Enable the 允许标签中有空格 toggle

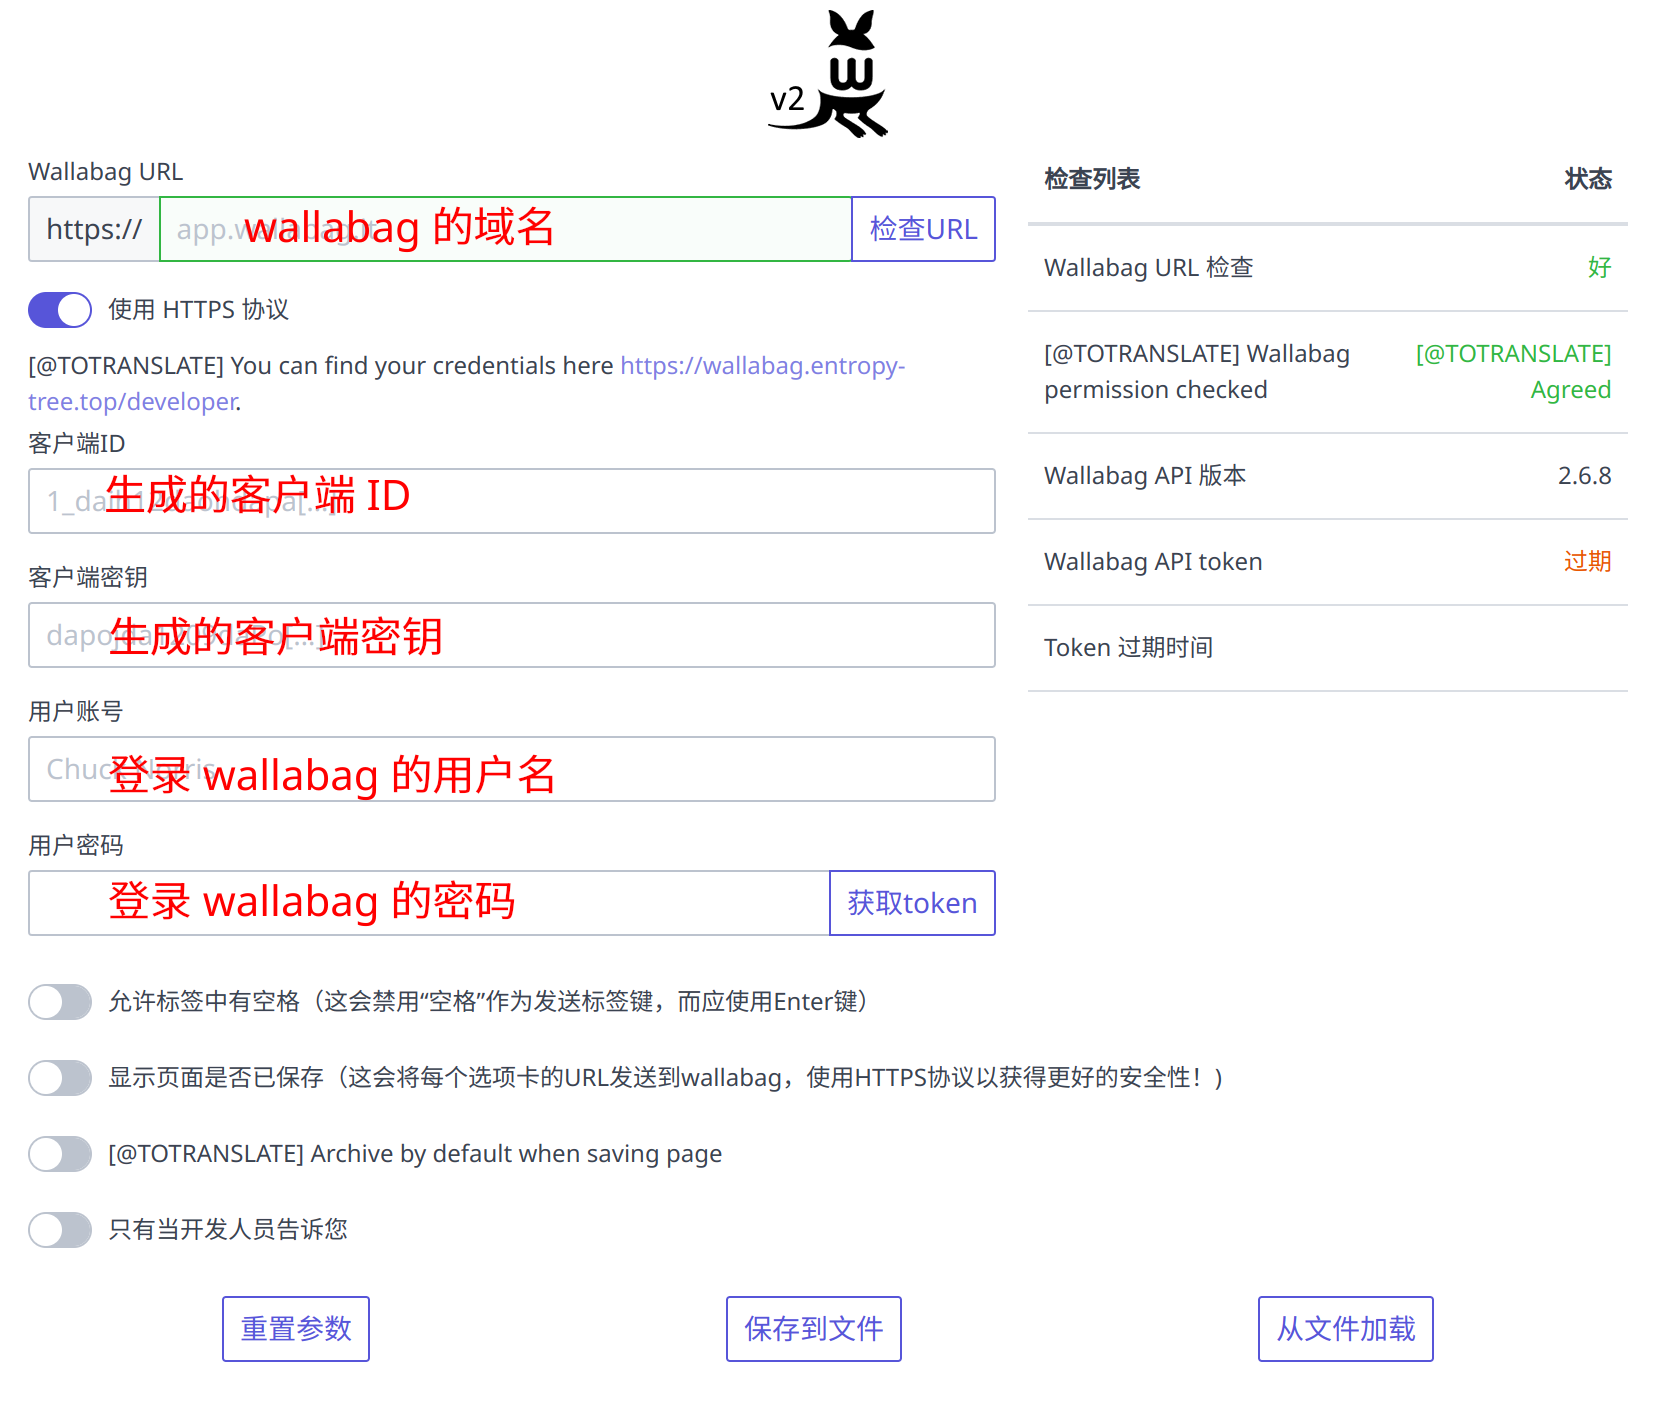pyautogui.click(x=60, y=1002)
